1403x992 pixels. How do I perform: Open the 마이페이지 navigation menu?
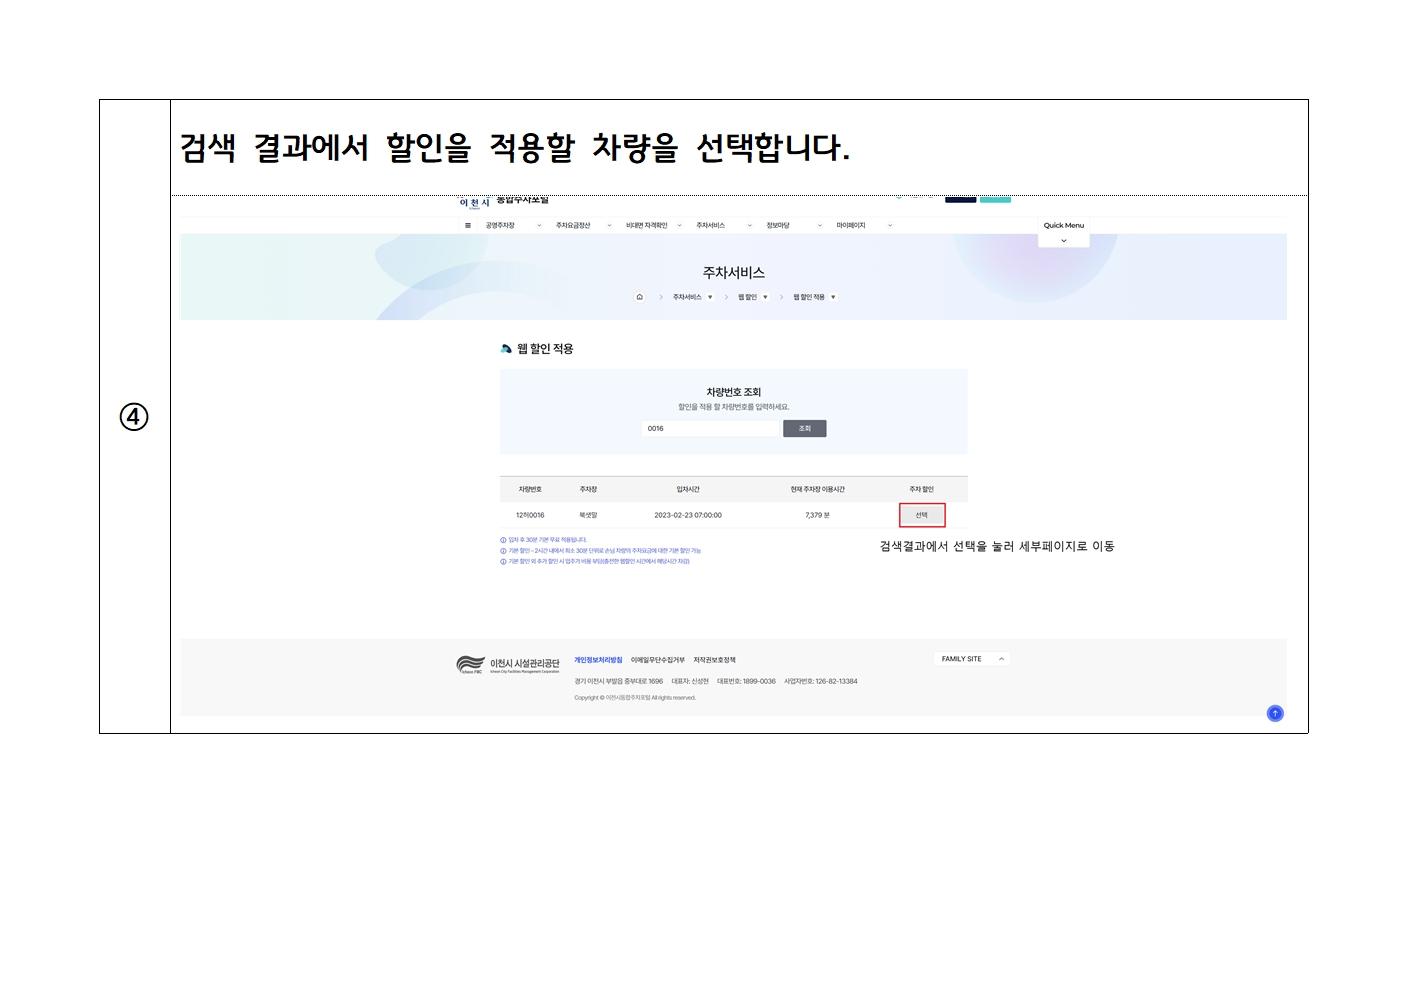tap(864, 225)
